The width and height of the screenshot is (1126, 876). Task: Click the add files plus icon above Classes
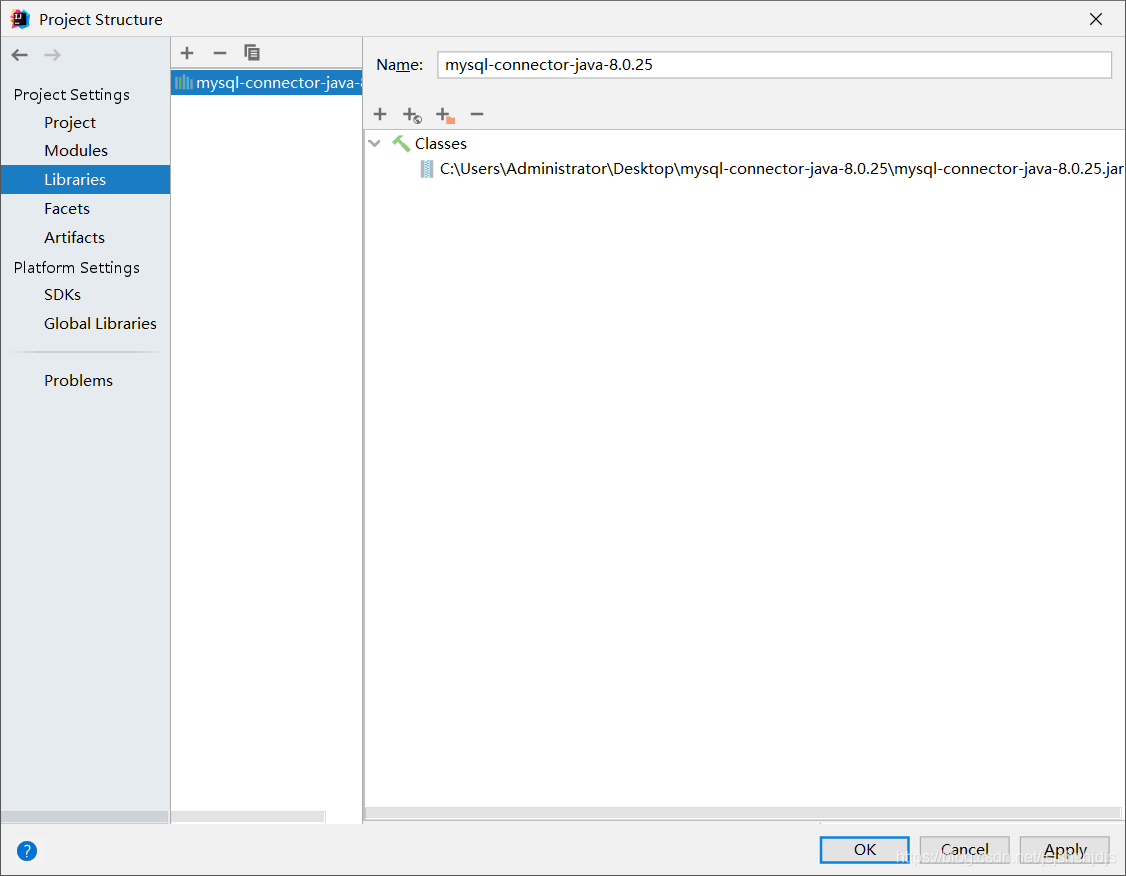click(380, 114)
